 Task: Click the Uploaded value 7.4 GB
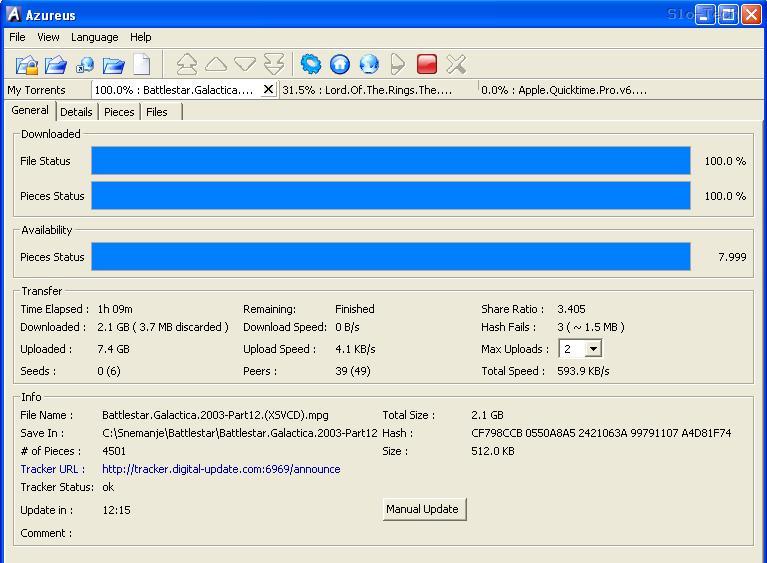(113, 349)
